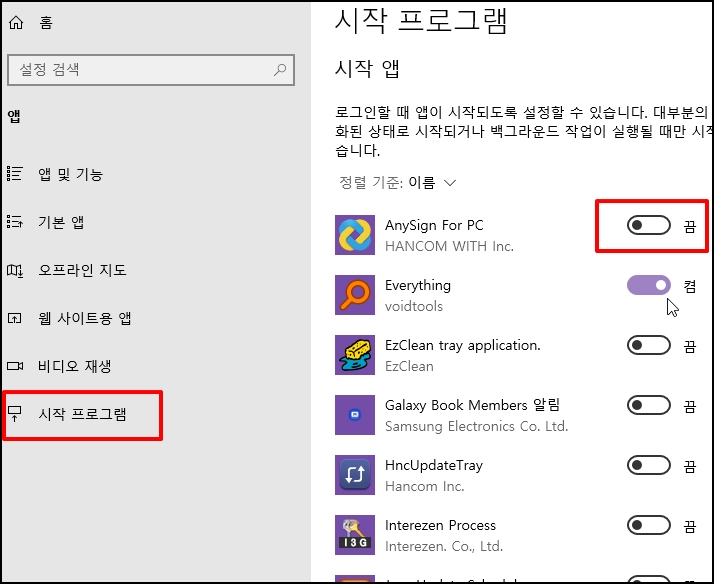Click the apps for websites (웹 사이트용 앱) icon
Screen dimensions: 714x584
click(15, 318)
